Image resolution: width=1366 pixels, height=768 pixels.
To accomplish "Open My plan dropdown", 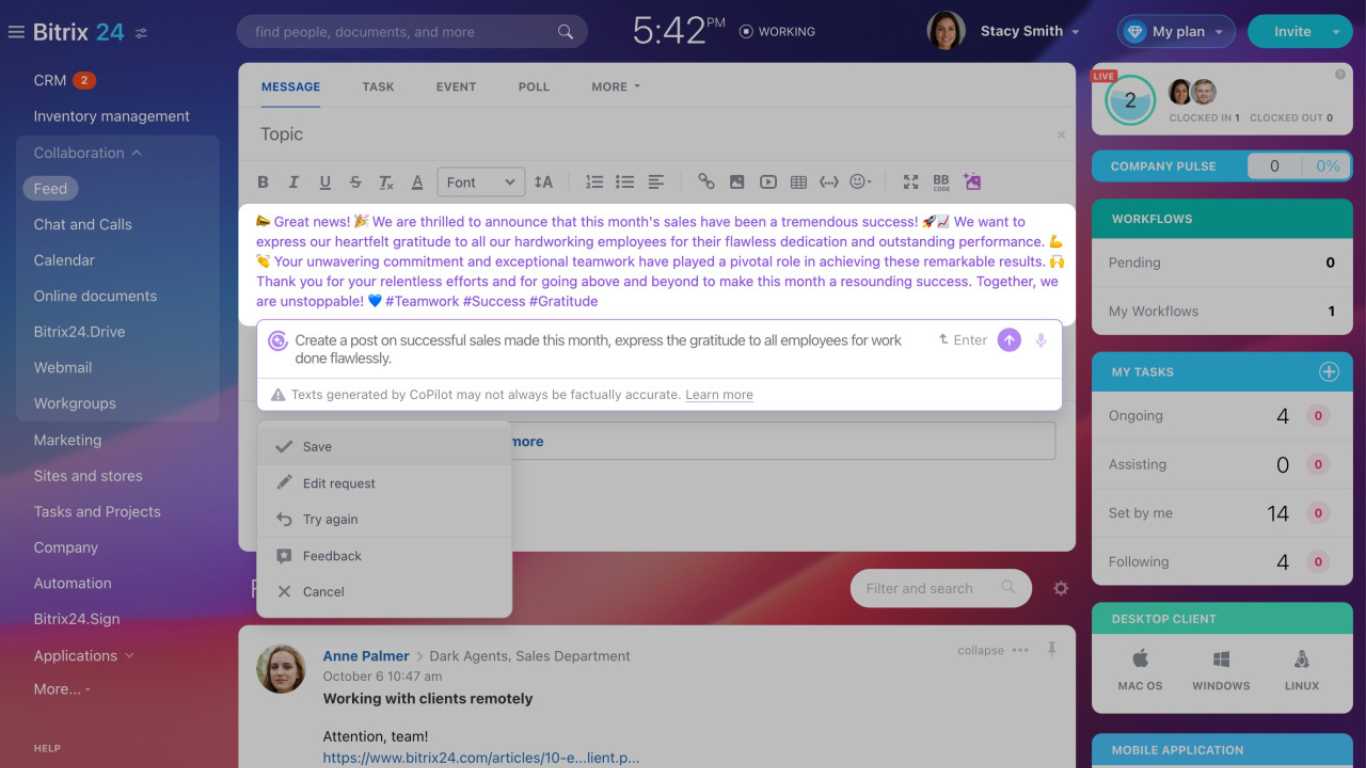I will tap(1176, 32).
